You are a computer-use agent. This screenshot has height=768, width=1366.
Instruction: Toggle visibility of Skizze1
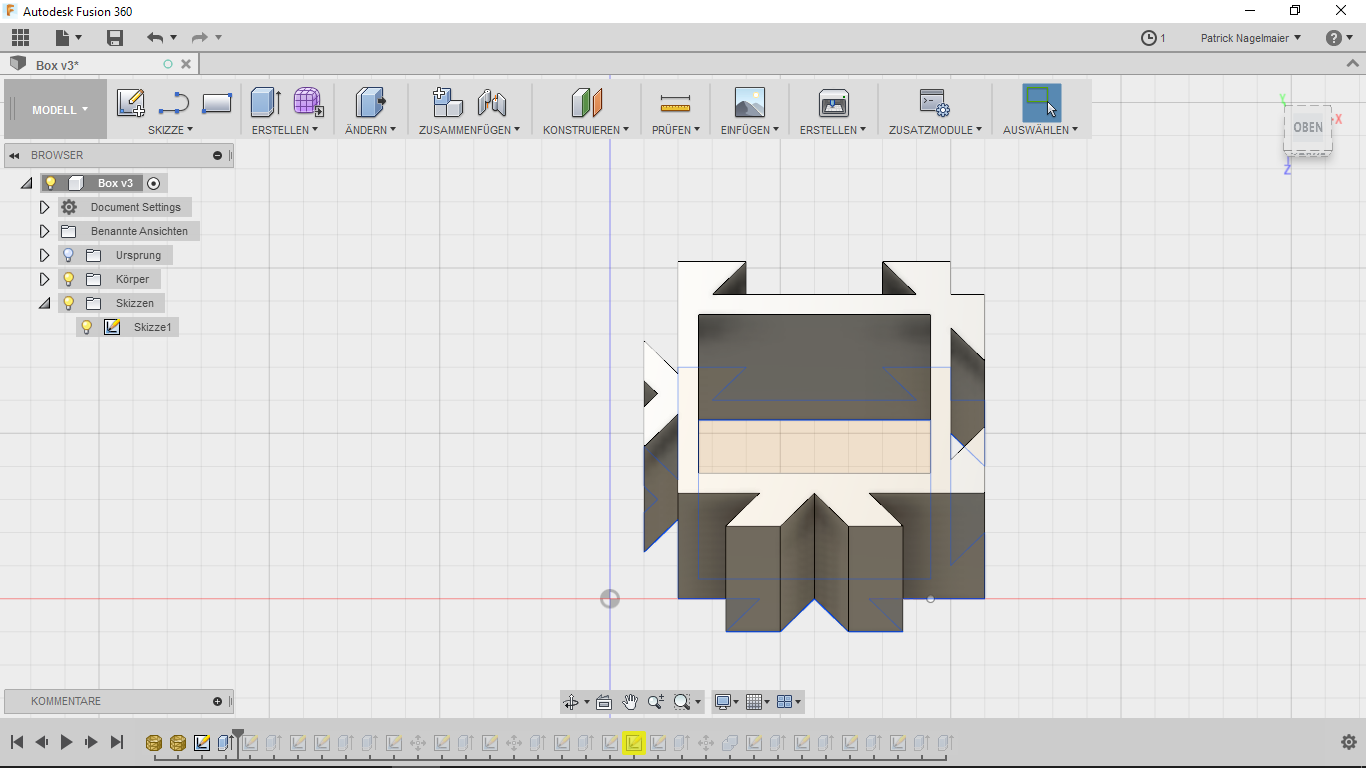point(87,326)
